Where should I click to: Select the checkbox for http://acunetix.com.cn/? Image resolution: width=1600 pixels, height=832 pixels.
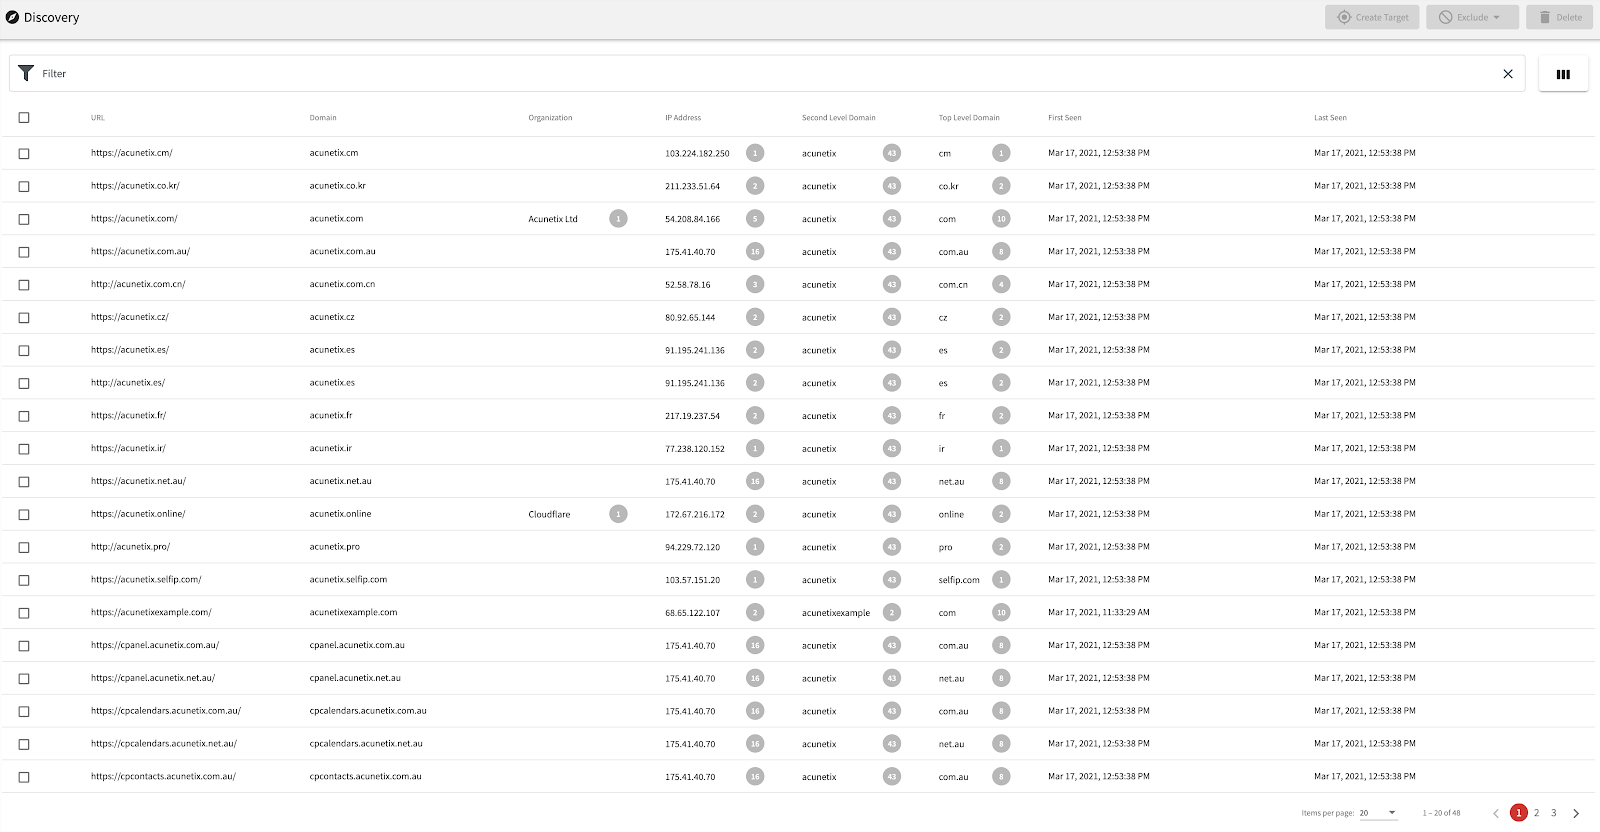click(24, 285)
